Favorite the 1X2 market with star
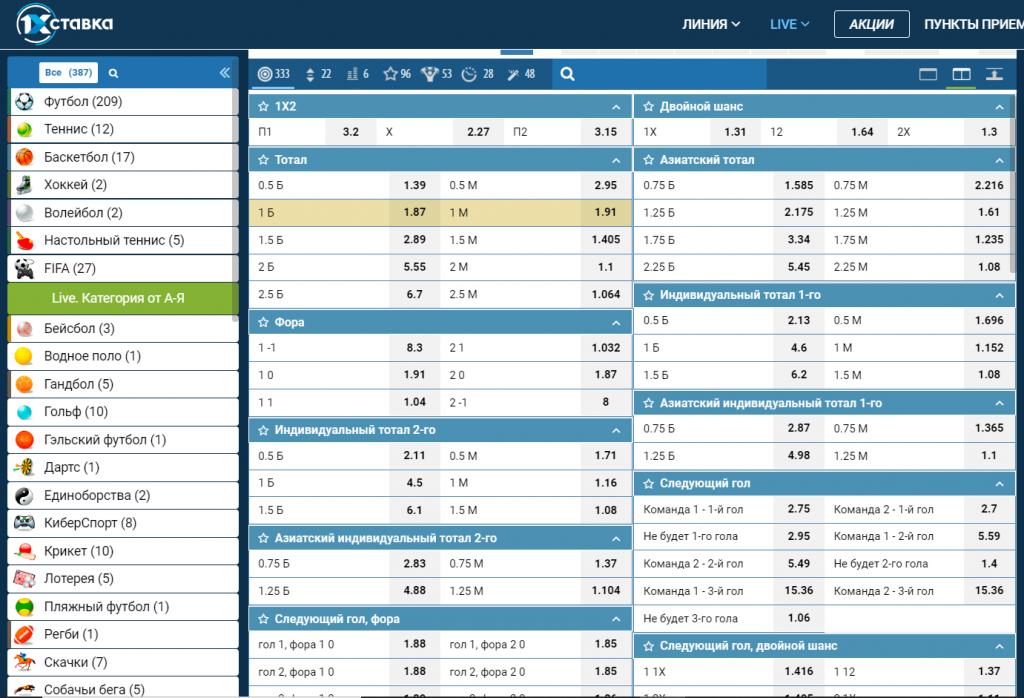 tap(264, 106)
